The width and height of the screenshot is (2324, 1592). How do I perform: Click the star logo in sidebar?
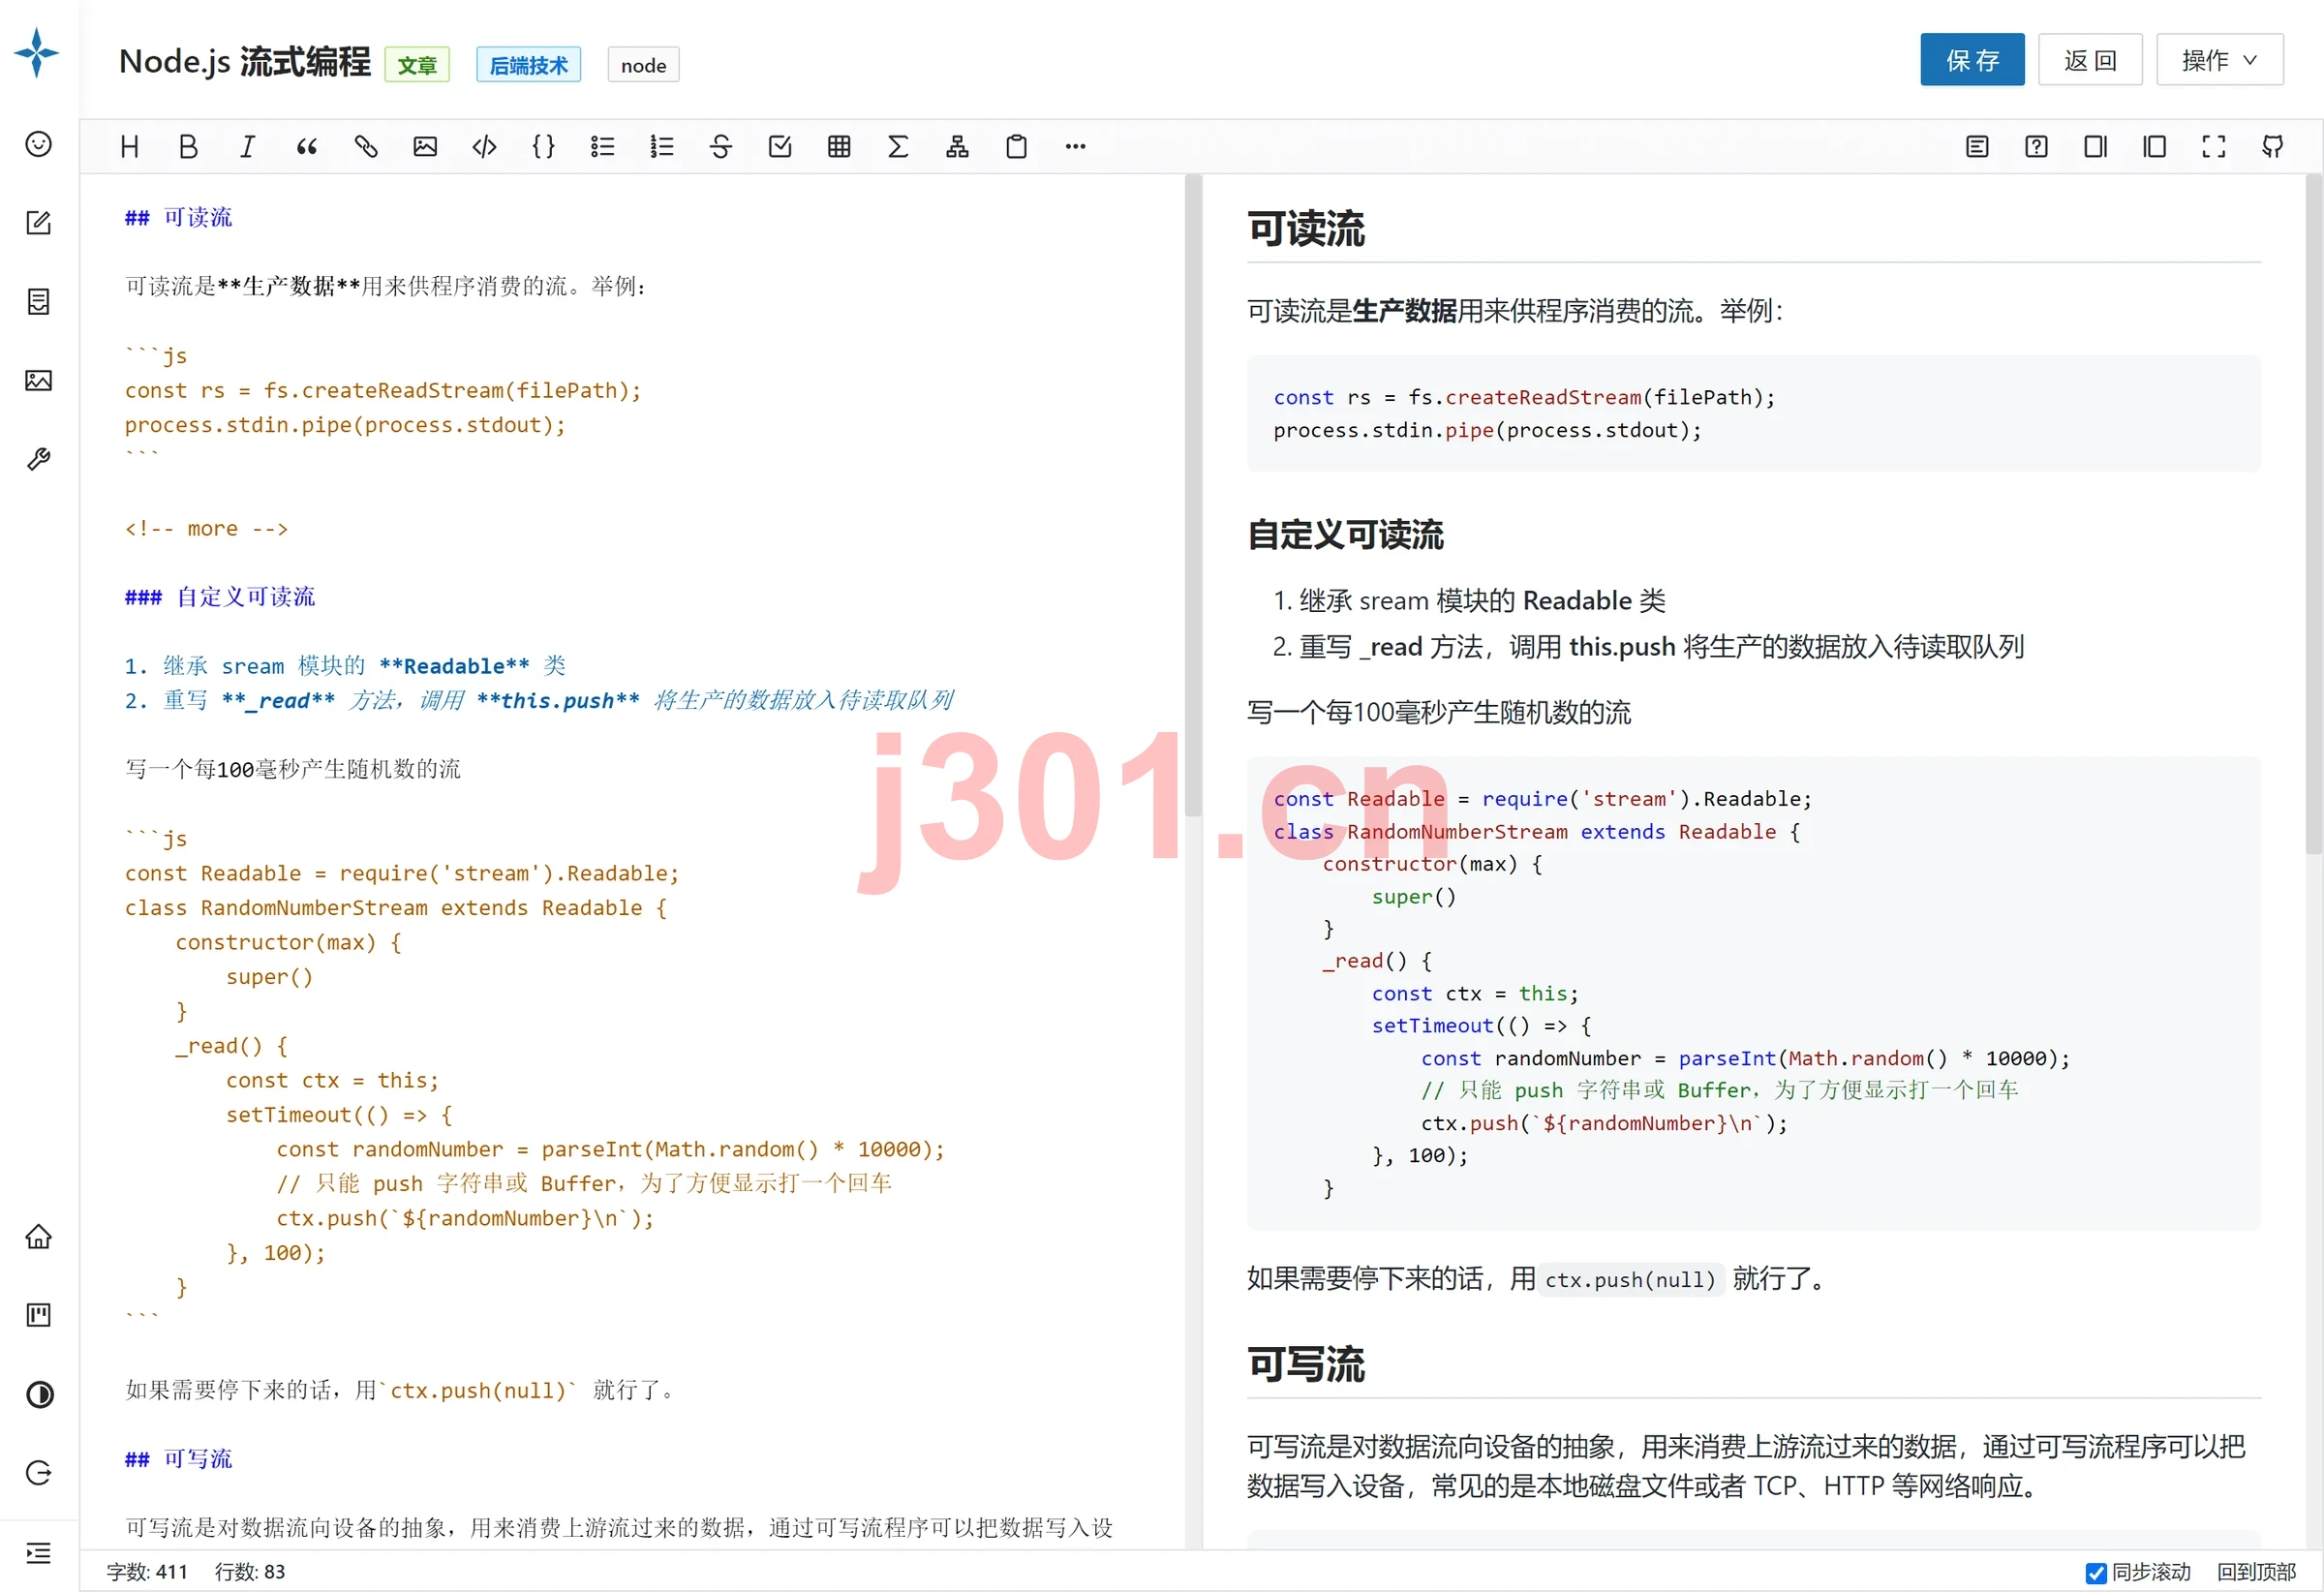pyautogui.click(x=37, y=52)
